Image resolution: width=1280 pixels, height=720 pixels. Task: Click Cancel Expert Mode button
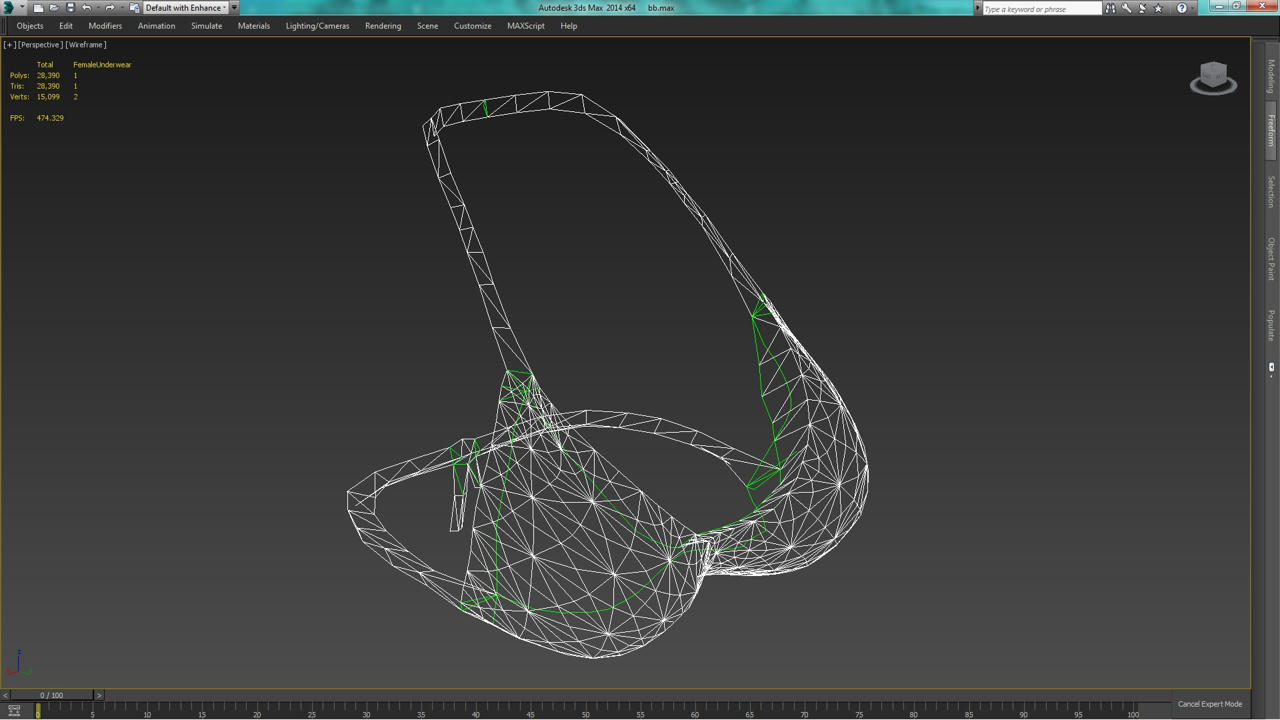point(1210,704)
